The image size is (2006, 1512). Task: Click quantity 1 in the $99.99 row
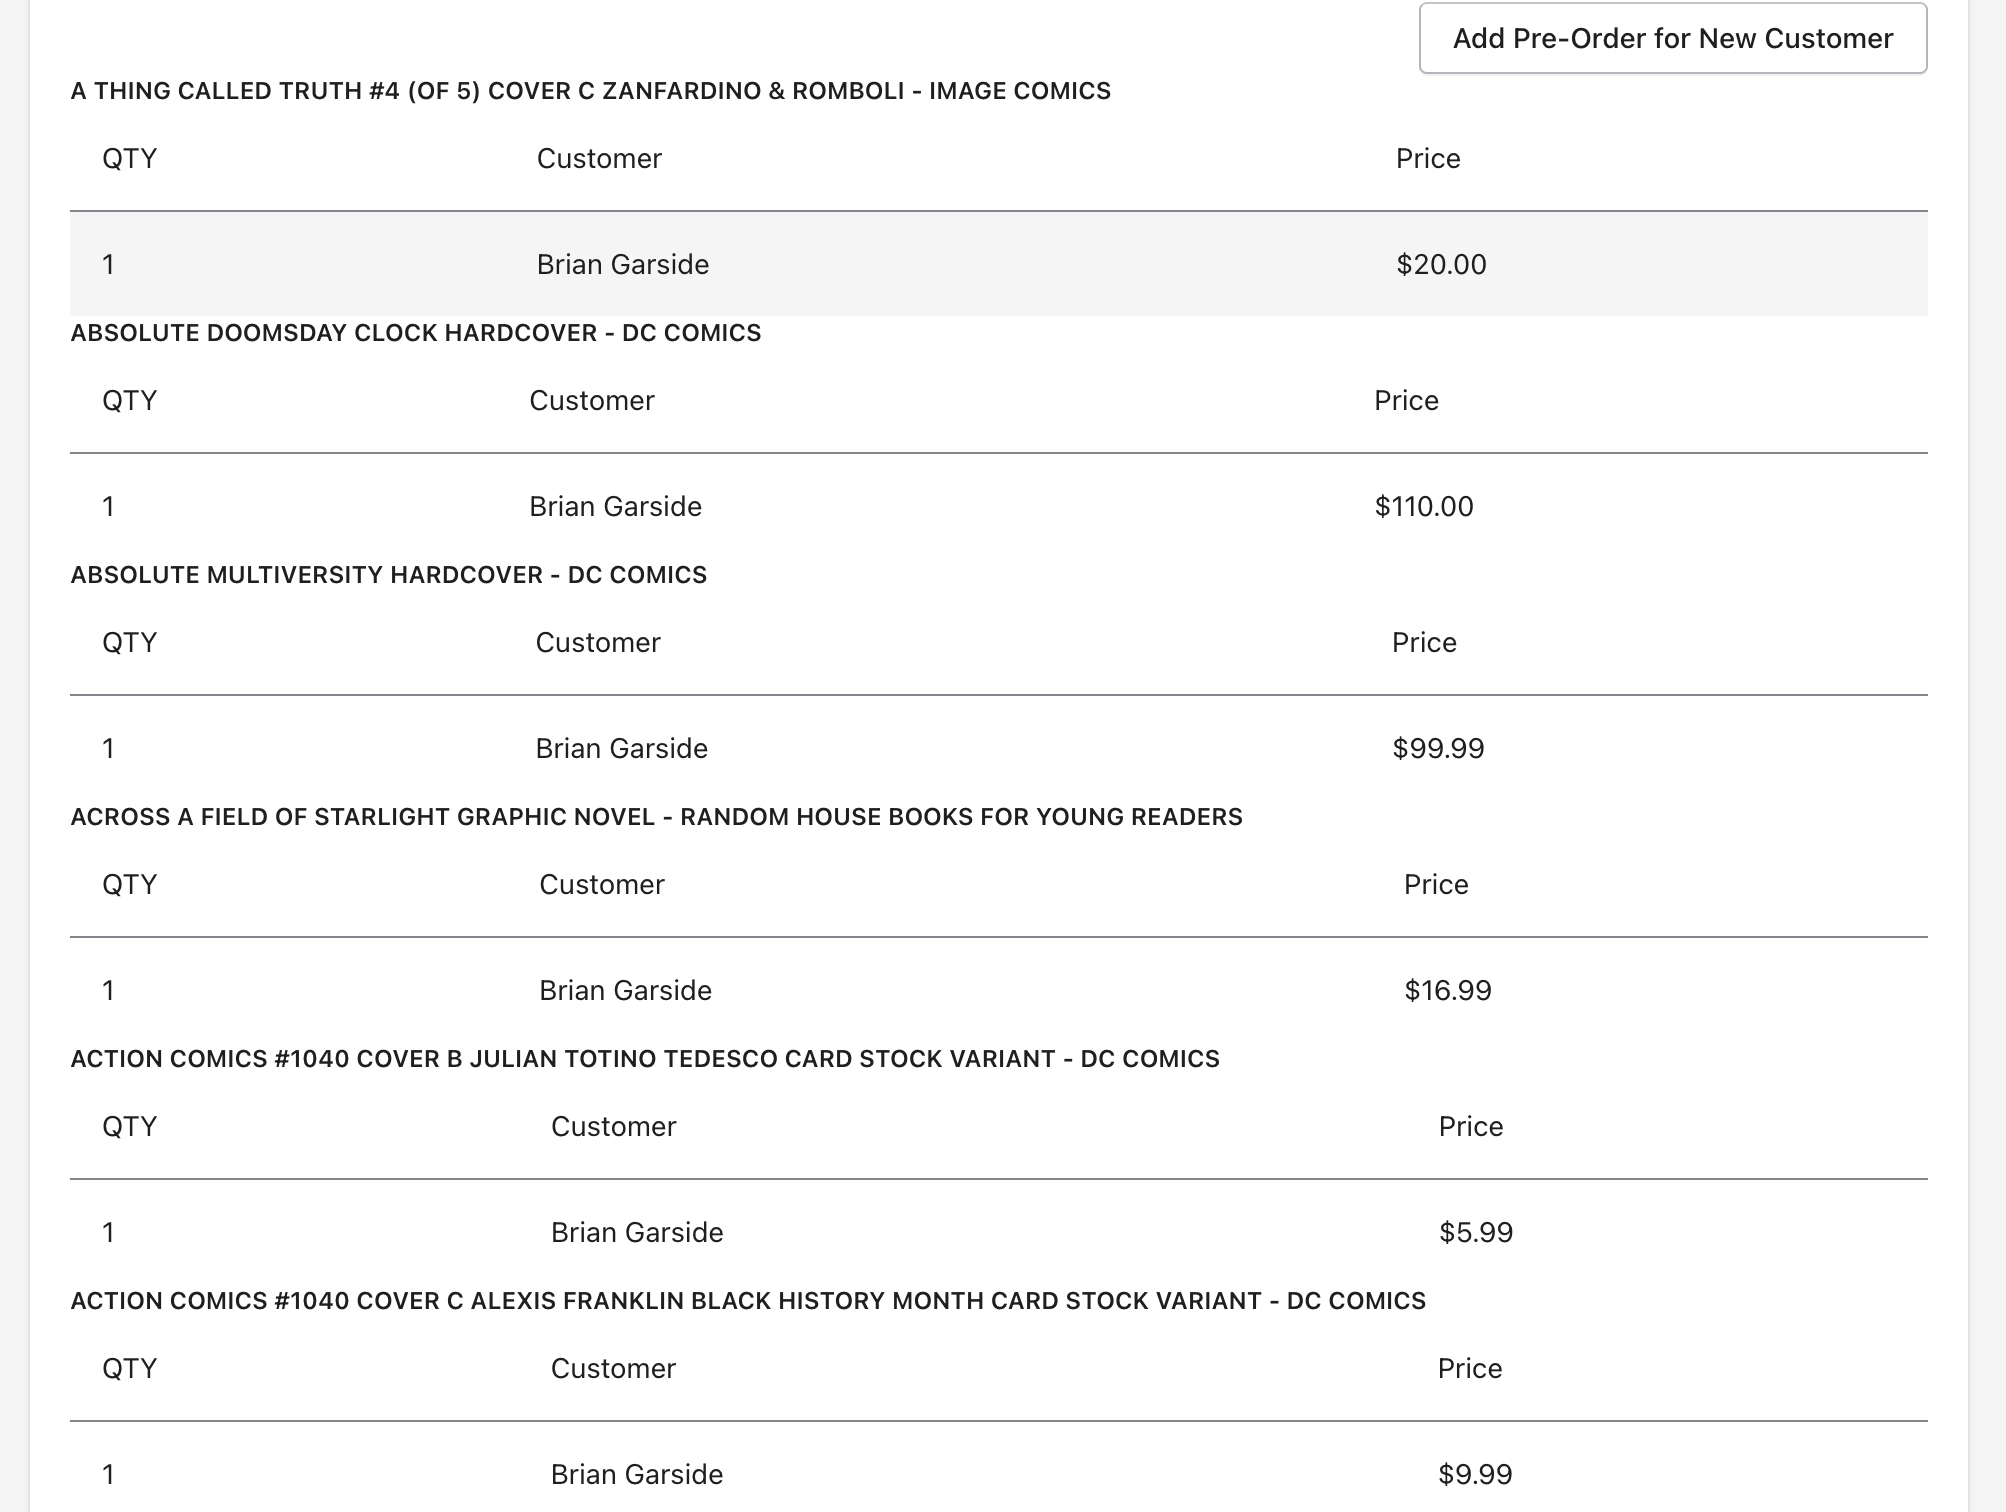click(108, 749)
